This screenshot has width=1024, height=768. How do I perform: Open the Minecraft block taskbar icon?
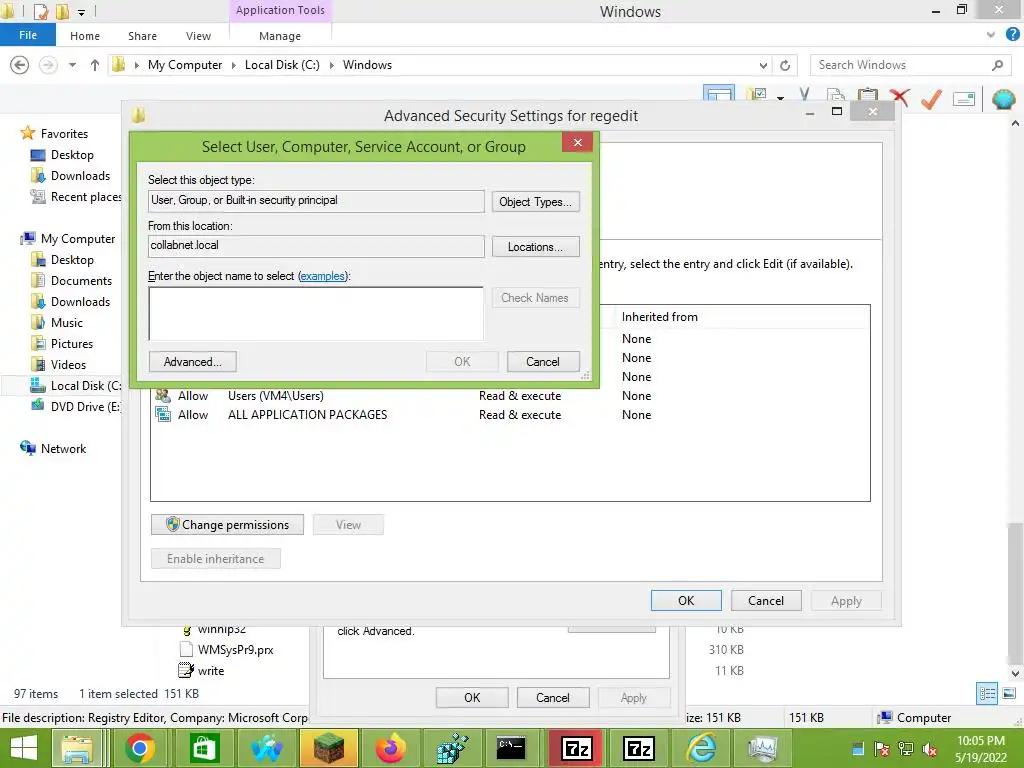329,748
